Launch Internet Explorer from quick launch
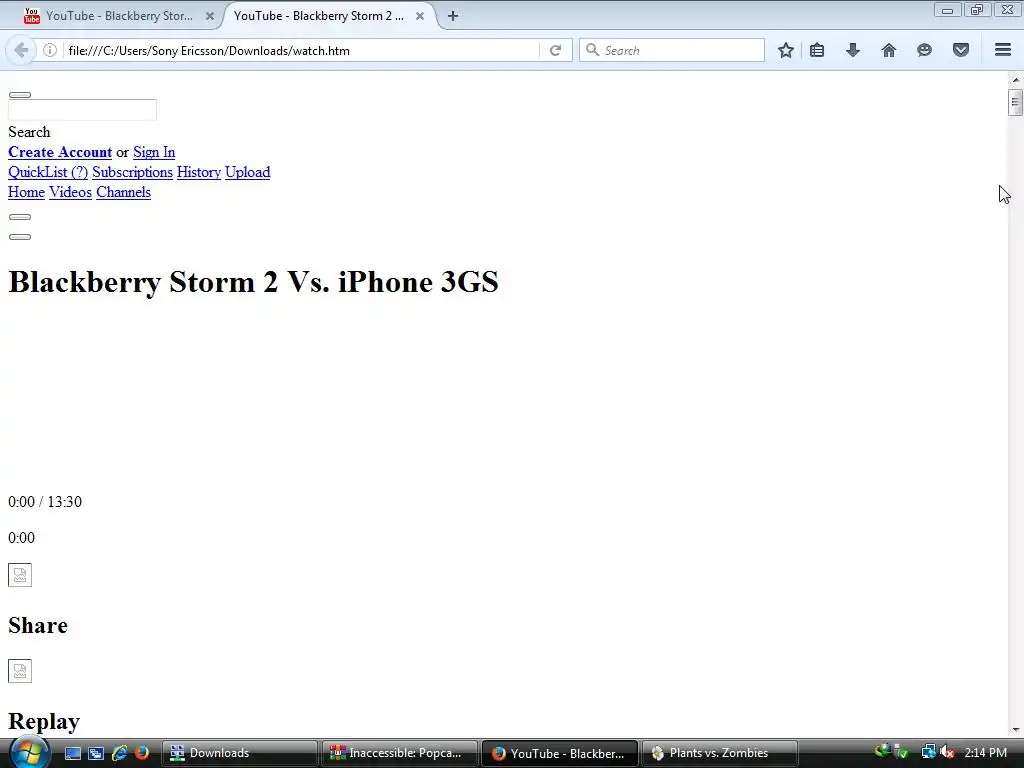The width and height of the screenshot is (1024, 768). click(x=120, y=754)
